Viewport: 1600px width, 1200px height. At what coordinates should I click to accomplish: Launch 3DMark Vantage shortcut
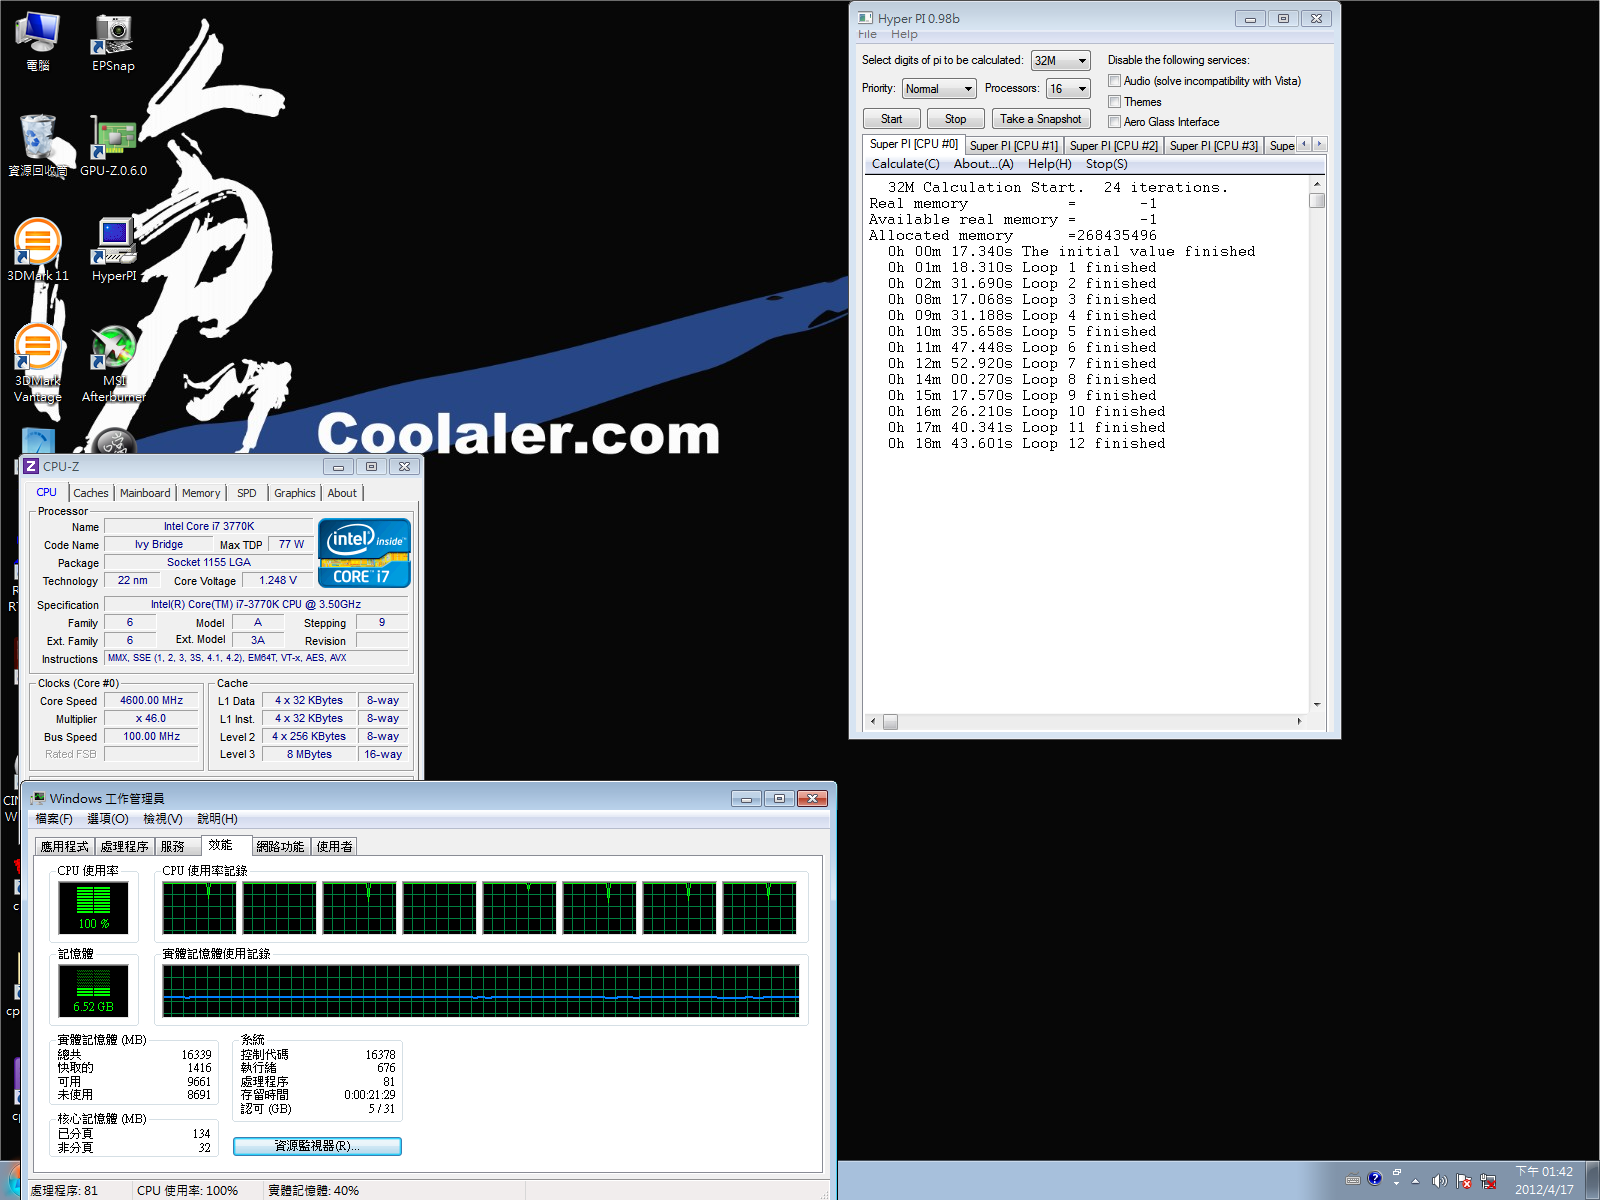(38, 363)
